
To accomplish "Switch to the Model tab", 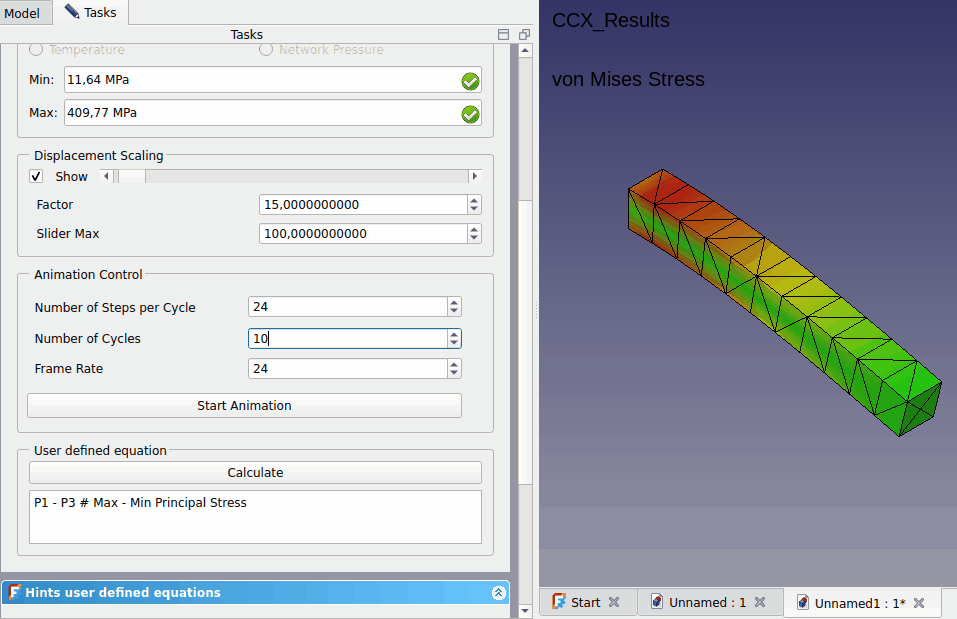I will tap(22, 13).
